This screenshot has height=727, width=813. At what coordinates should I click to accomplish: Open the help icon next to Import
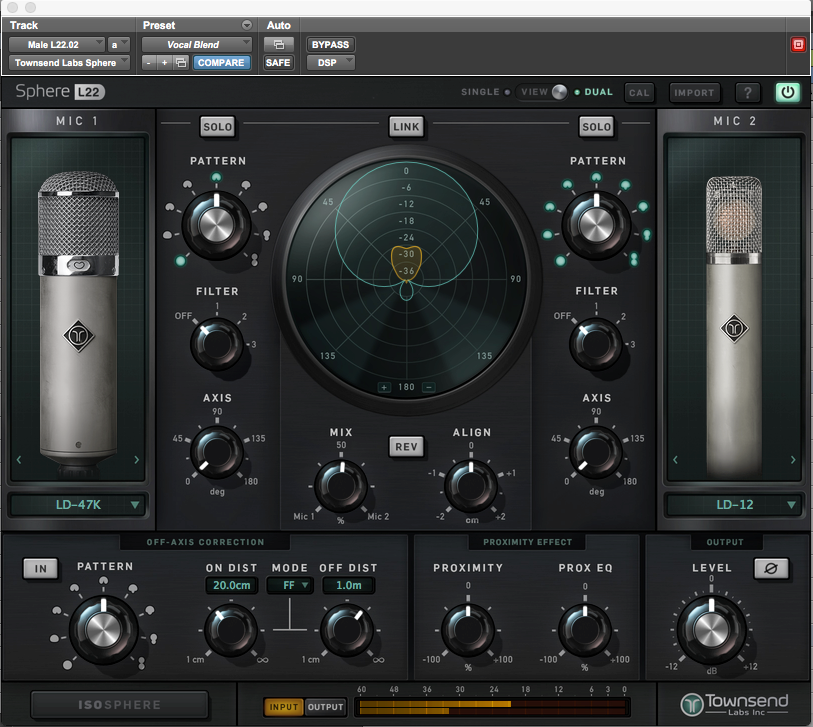pos(747,92)
